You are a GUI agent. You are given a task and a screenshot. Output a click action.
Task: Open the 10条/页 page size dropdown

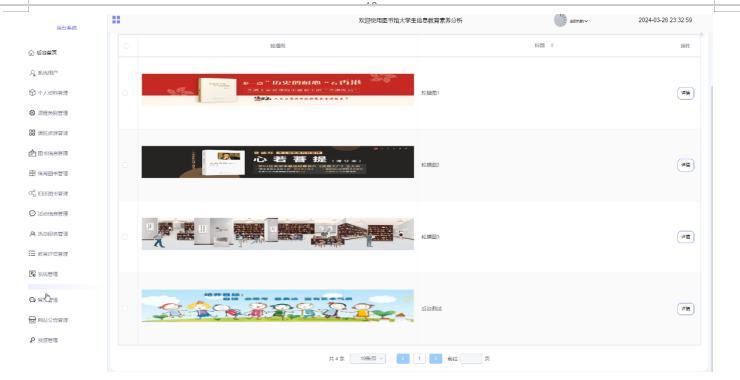pos(368,359)
